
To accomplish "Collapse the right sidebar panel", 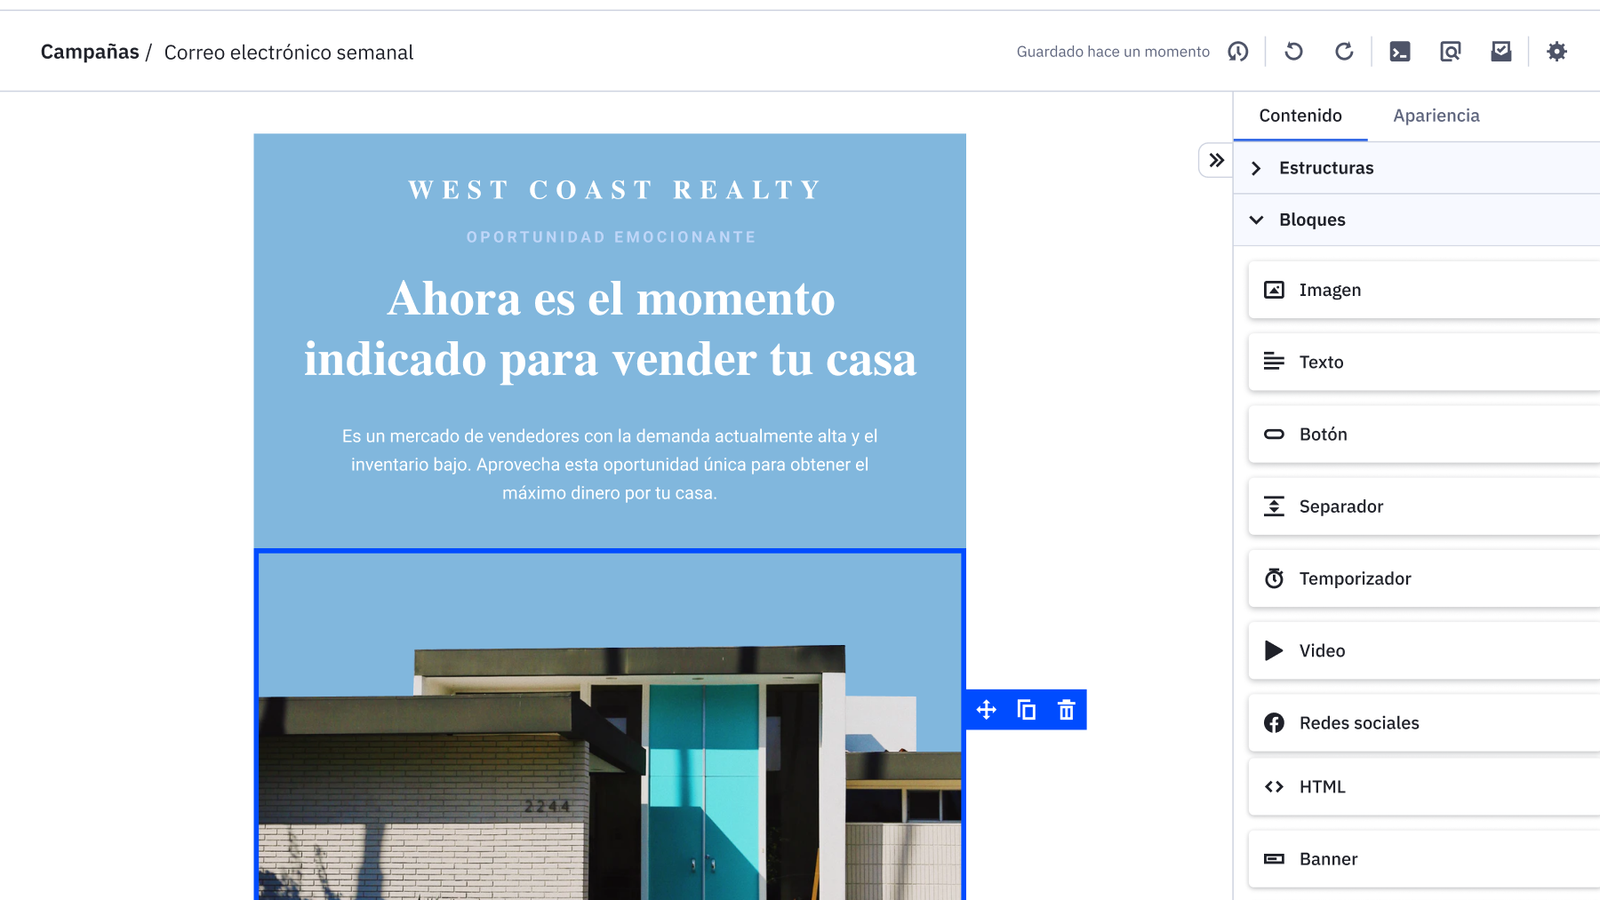I will tap(1216, 160).
